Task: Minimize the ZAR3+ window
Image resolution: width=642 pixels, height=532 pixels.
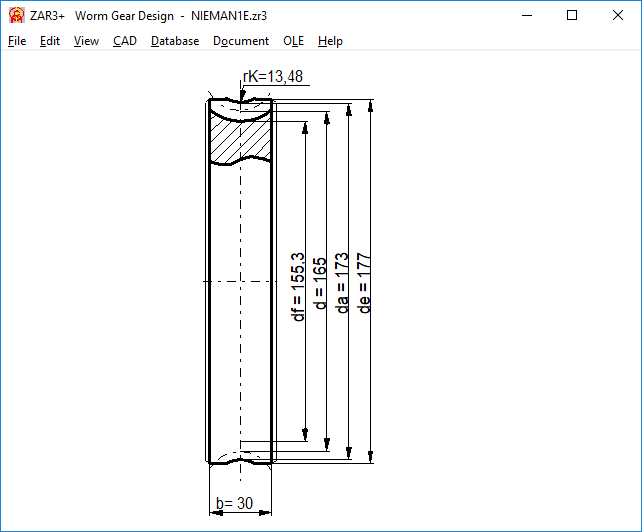Action: pos(526,16)
